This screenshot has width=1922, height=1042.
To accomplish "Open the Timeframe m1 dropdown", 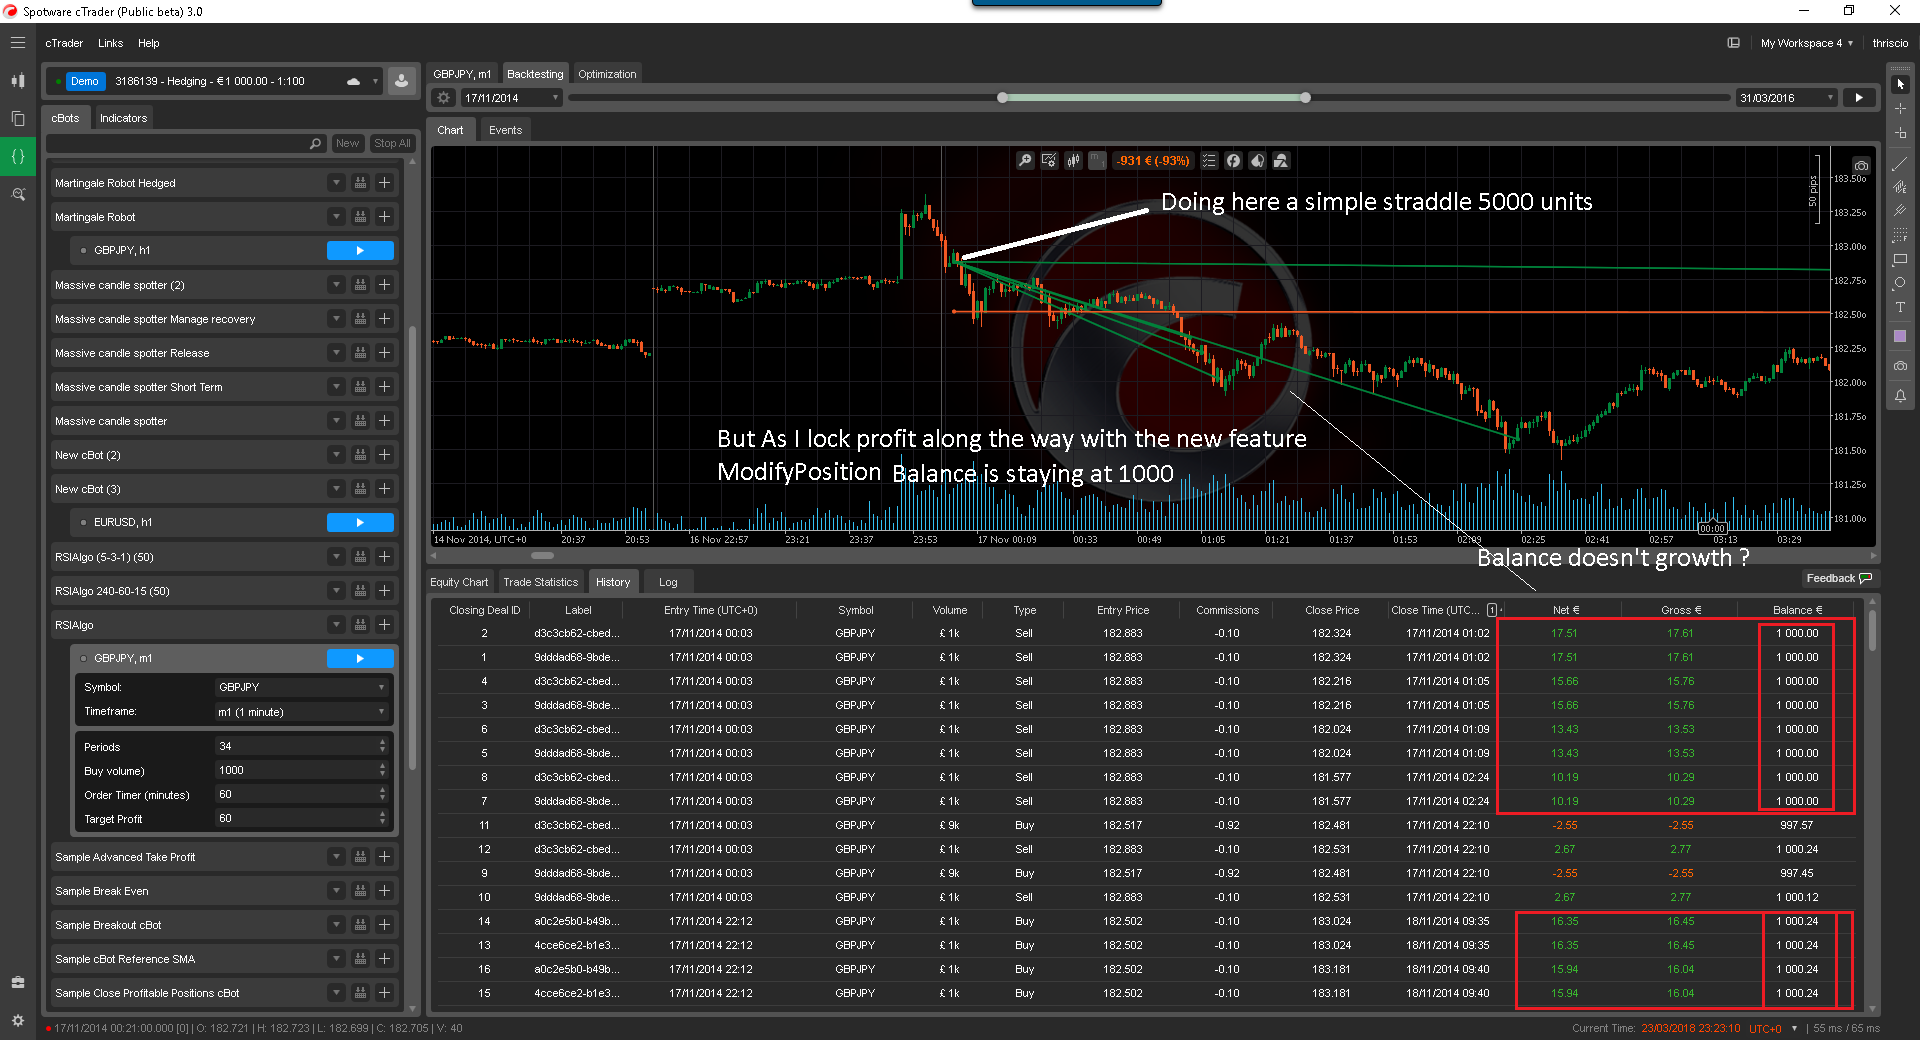I will 303,713.
